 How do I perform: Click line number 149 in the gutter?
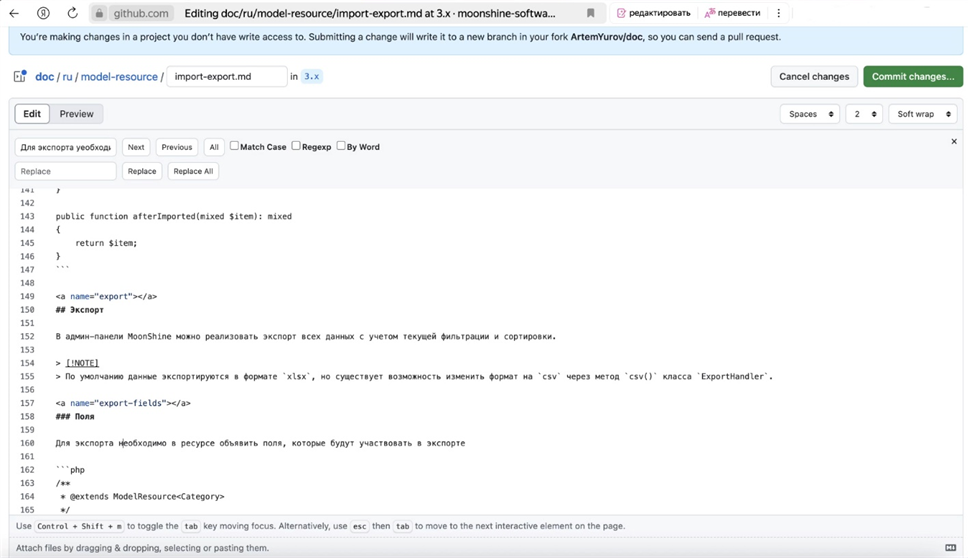(x=27, y=296)
